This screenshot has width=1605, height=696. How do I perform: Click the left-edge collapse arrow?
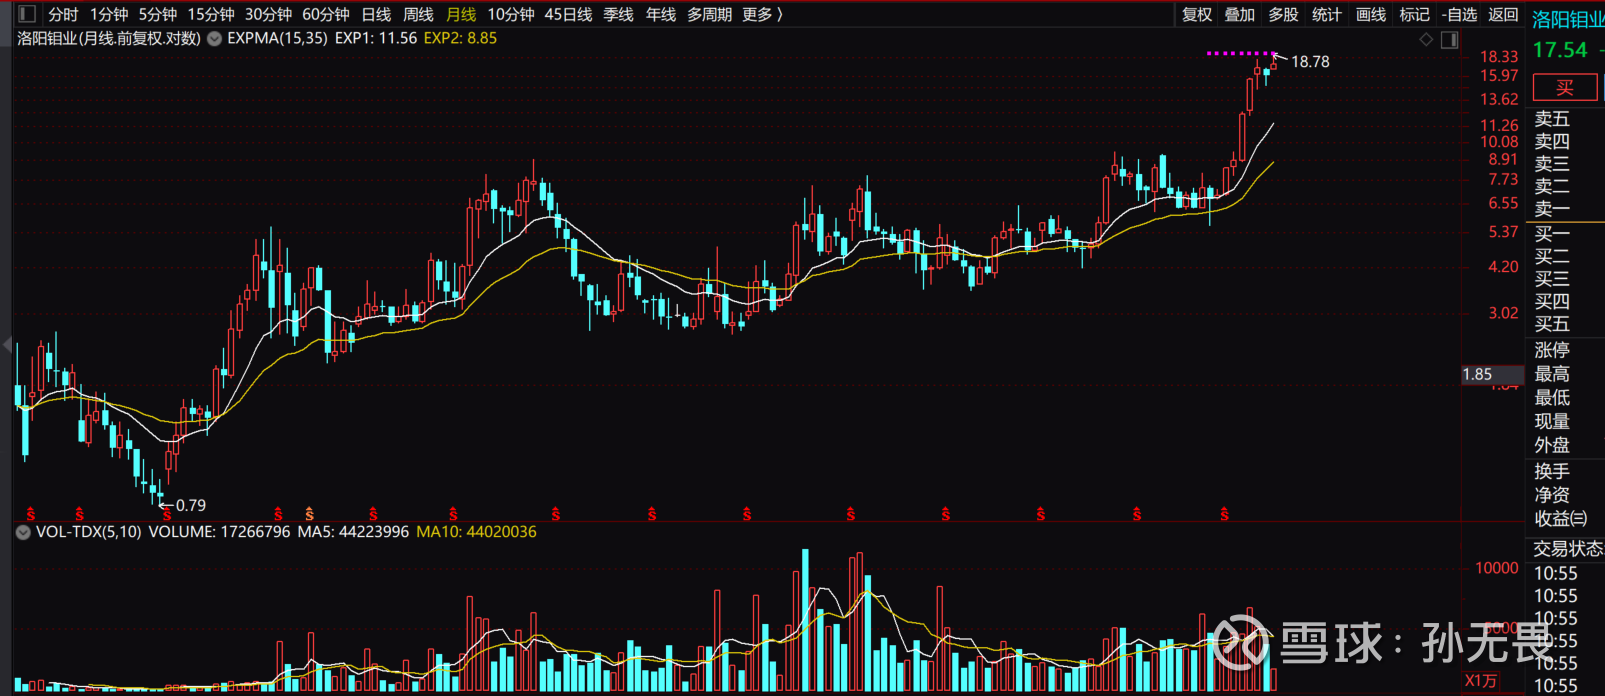(x=7, y=345)
